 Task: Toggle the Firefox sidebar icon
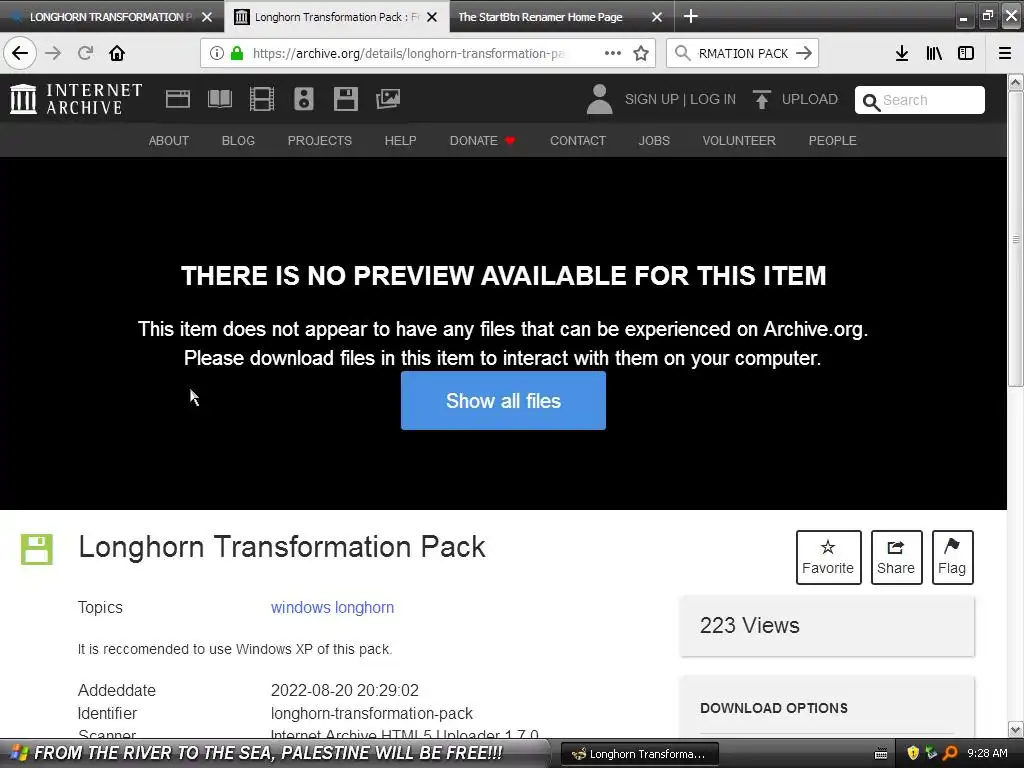point(966,53)
